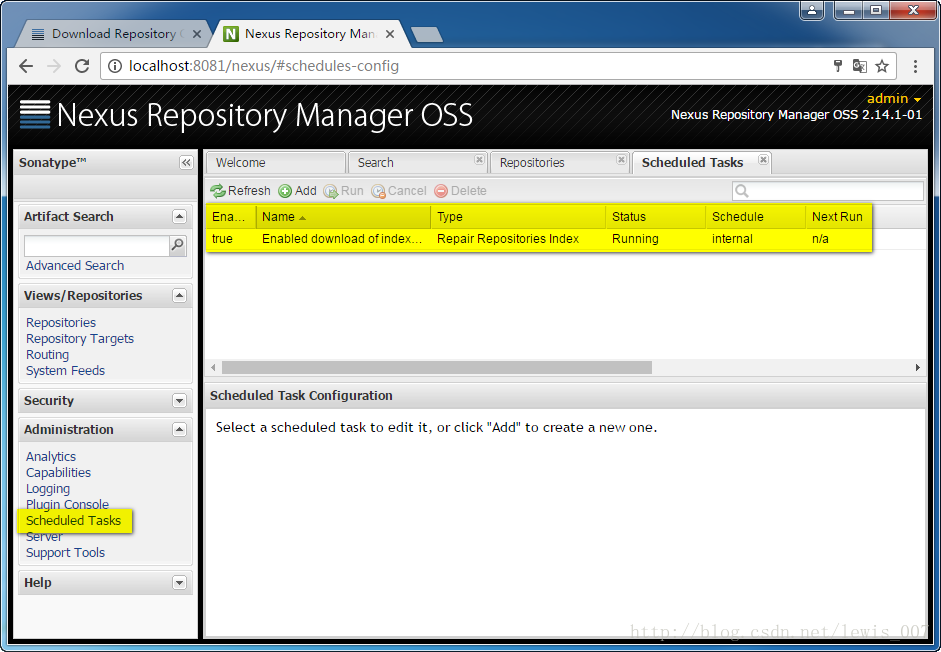The image size is (941, 652).
Task: Open a new browser tab
Action: click(x=427, y=35)
